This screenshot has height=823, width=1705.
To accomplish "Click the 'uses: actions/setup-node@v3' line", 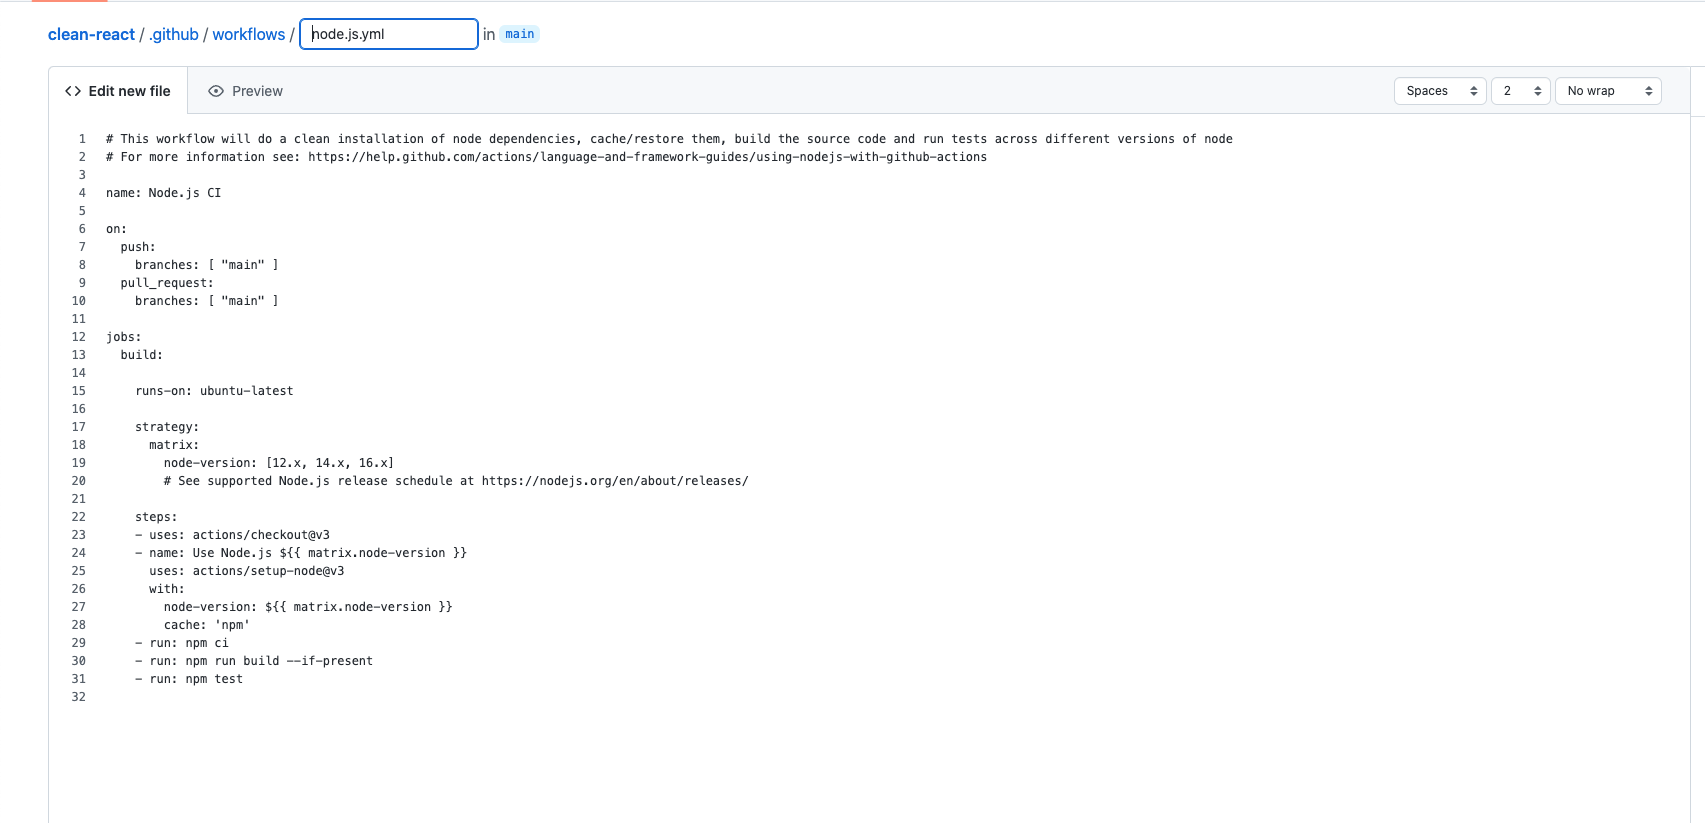I will (247, 571).
